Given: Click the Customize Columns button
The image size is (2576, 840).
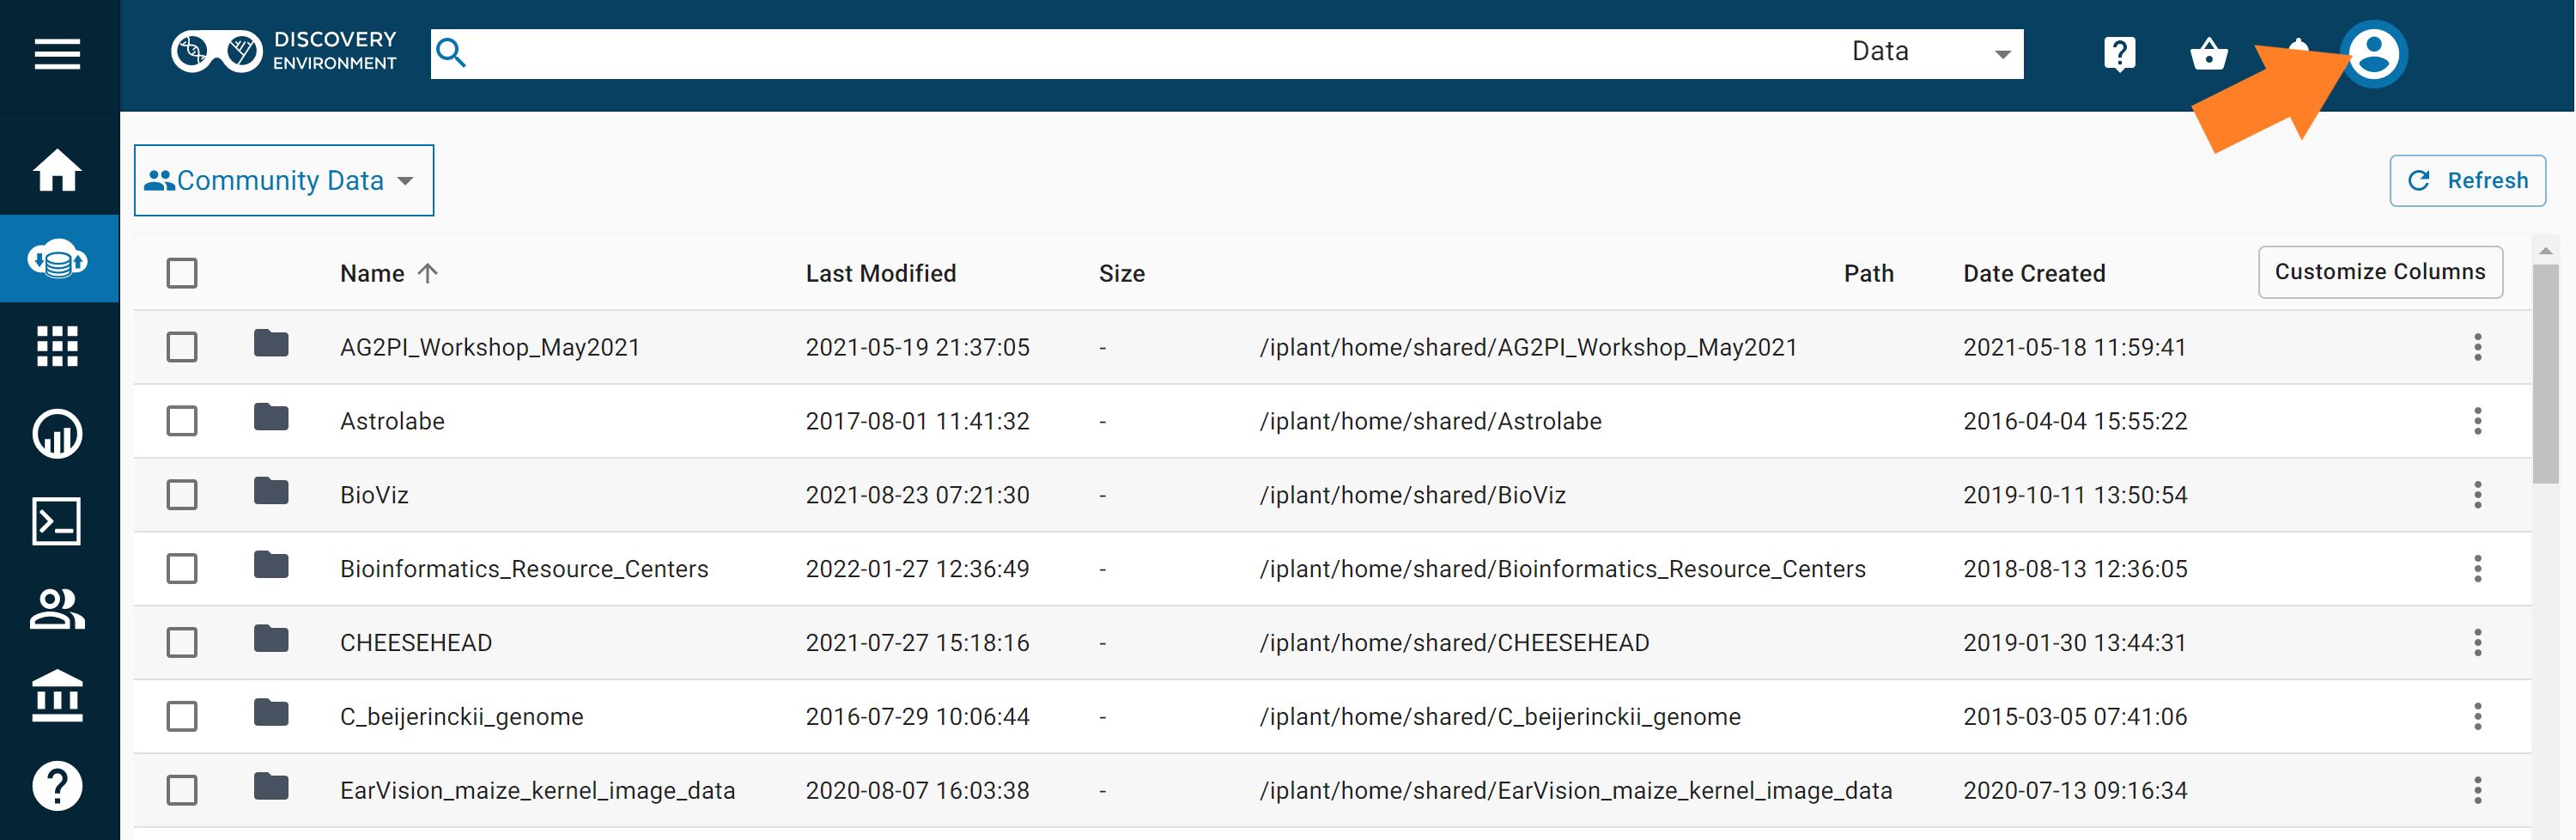Looking at the screenshot, I should pos(2379,272).
